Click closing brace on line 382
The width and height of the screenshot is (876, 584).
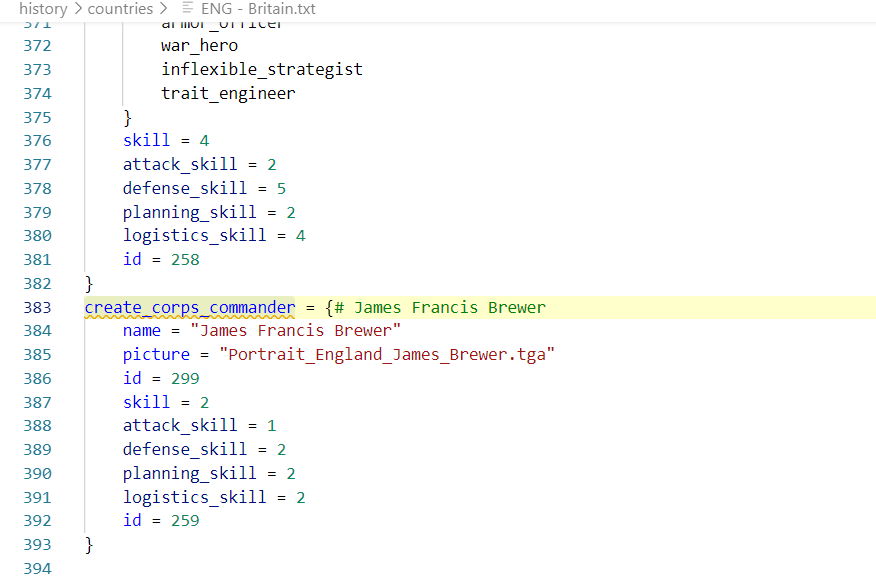[x=89, y=284]
